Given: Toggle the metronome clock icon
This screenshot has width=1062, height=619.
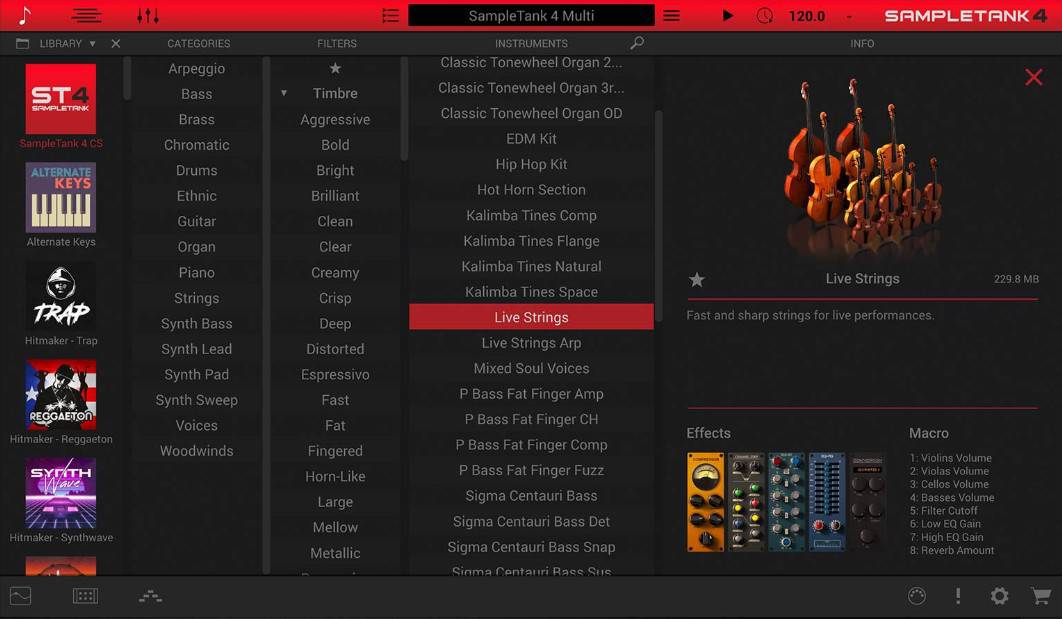Looking at the screenshot, I should (x=765, y=16).
